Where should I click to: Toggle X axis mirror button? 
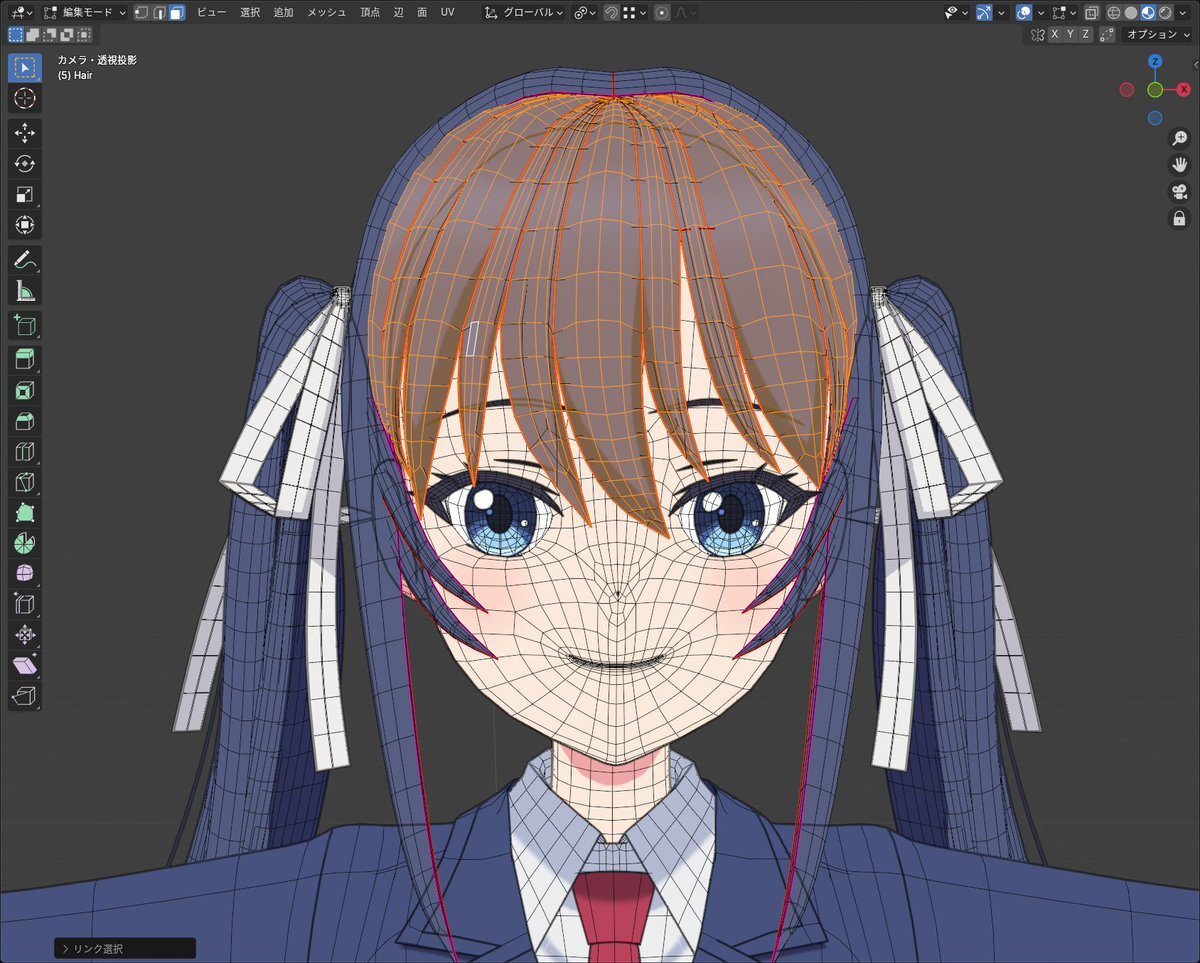pyautogui.click(x=1055, y=34)
